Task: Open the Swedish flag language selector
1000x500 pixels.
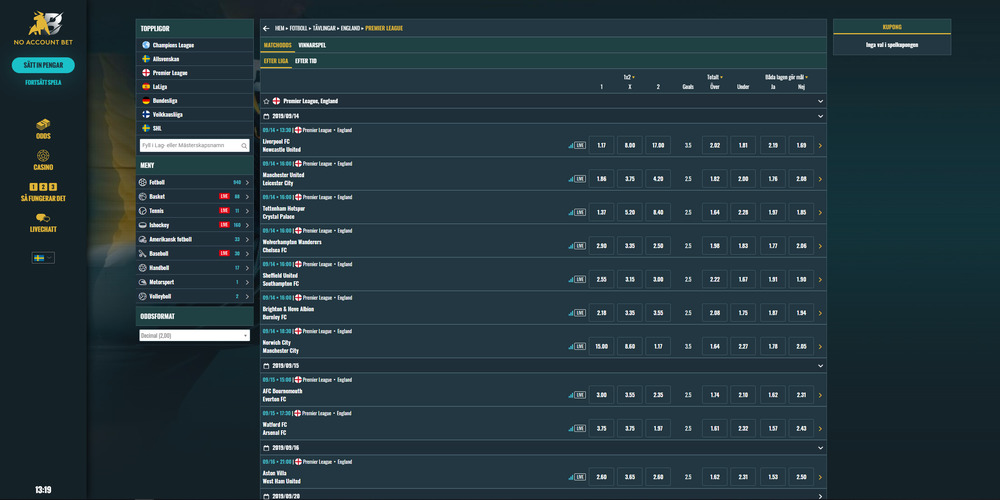Action: click(43, 258)
